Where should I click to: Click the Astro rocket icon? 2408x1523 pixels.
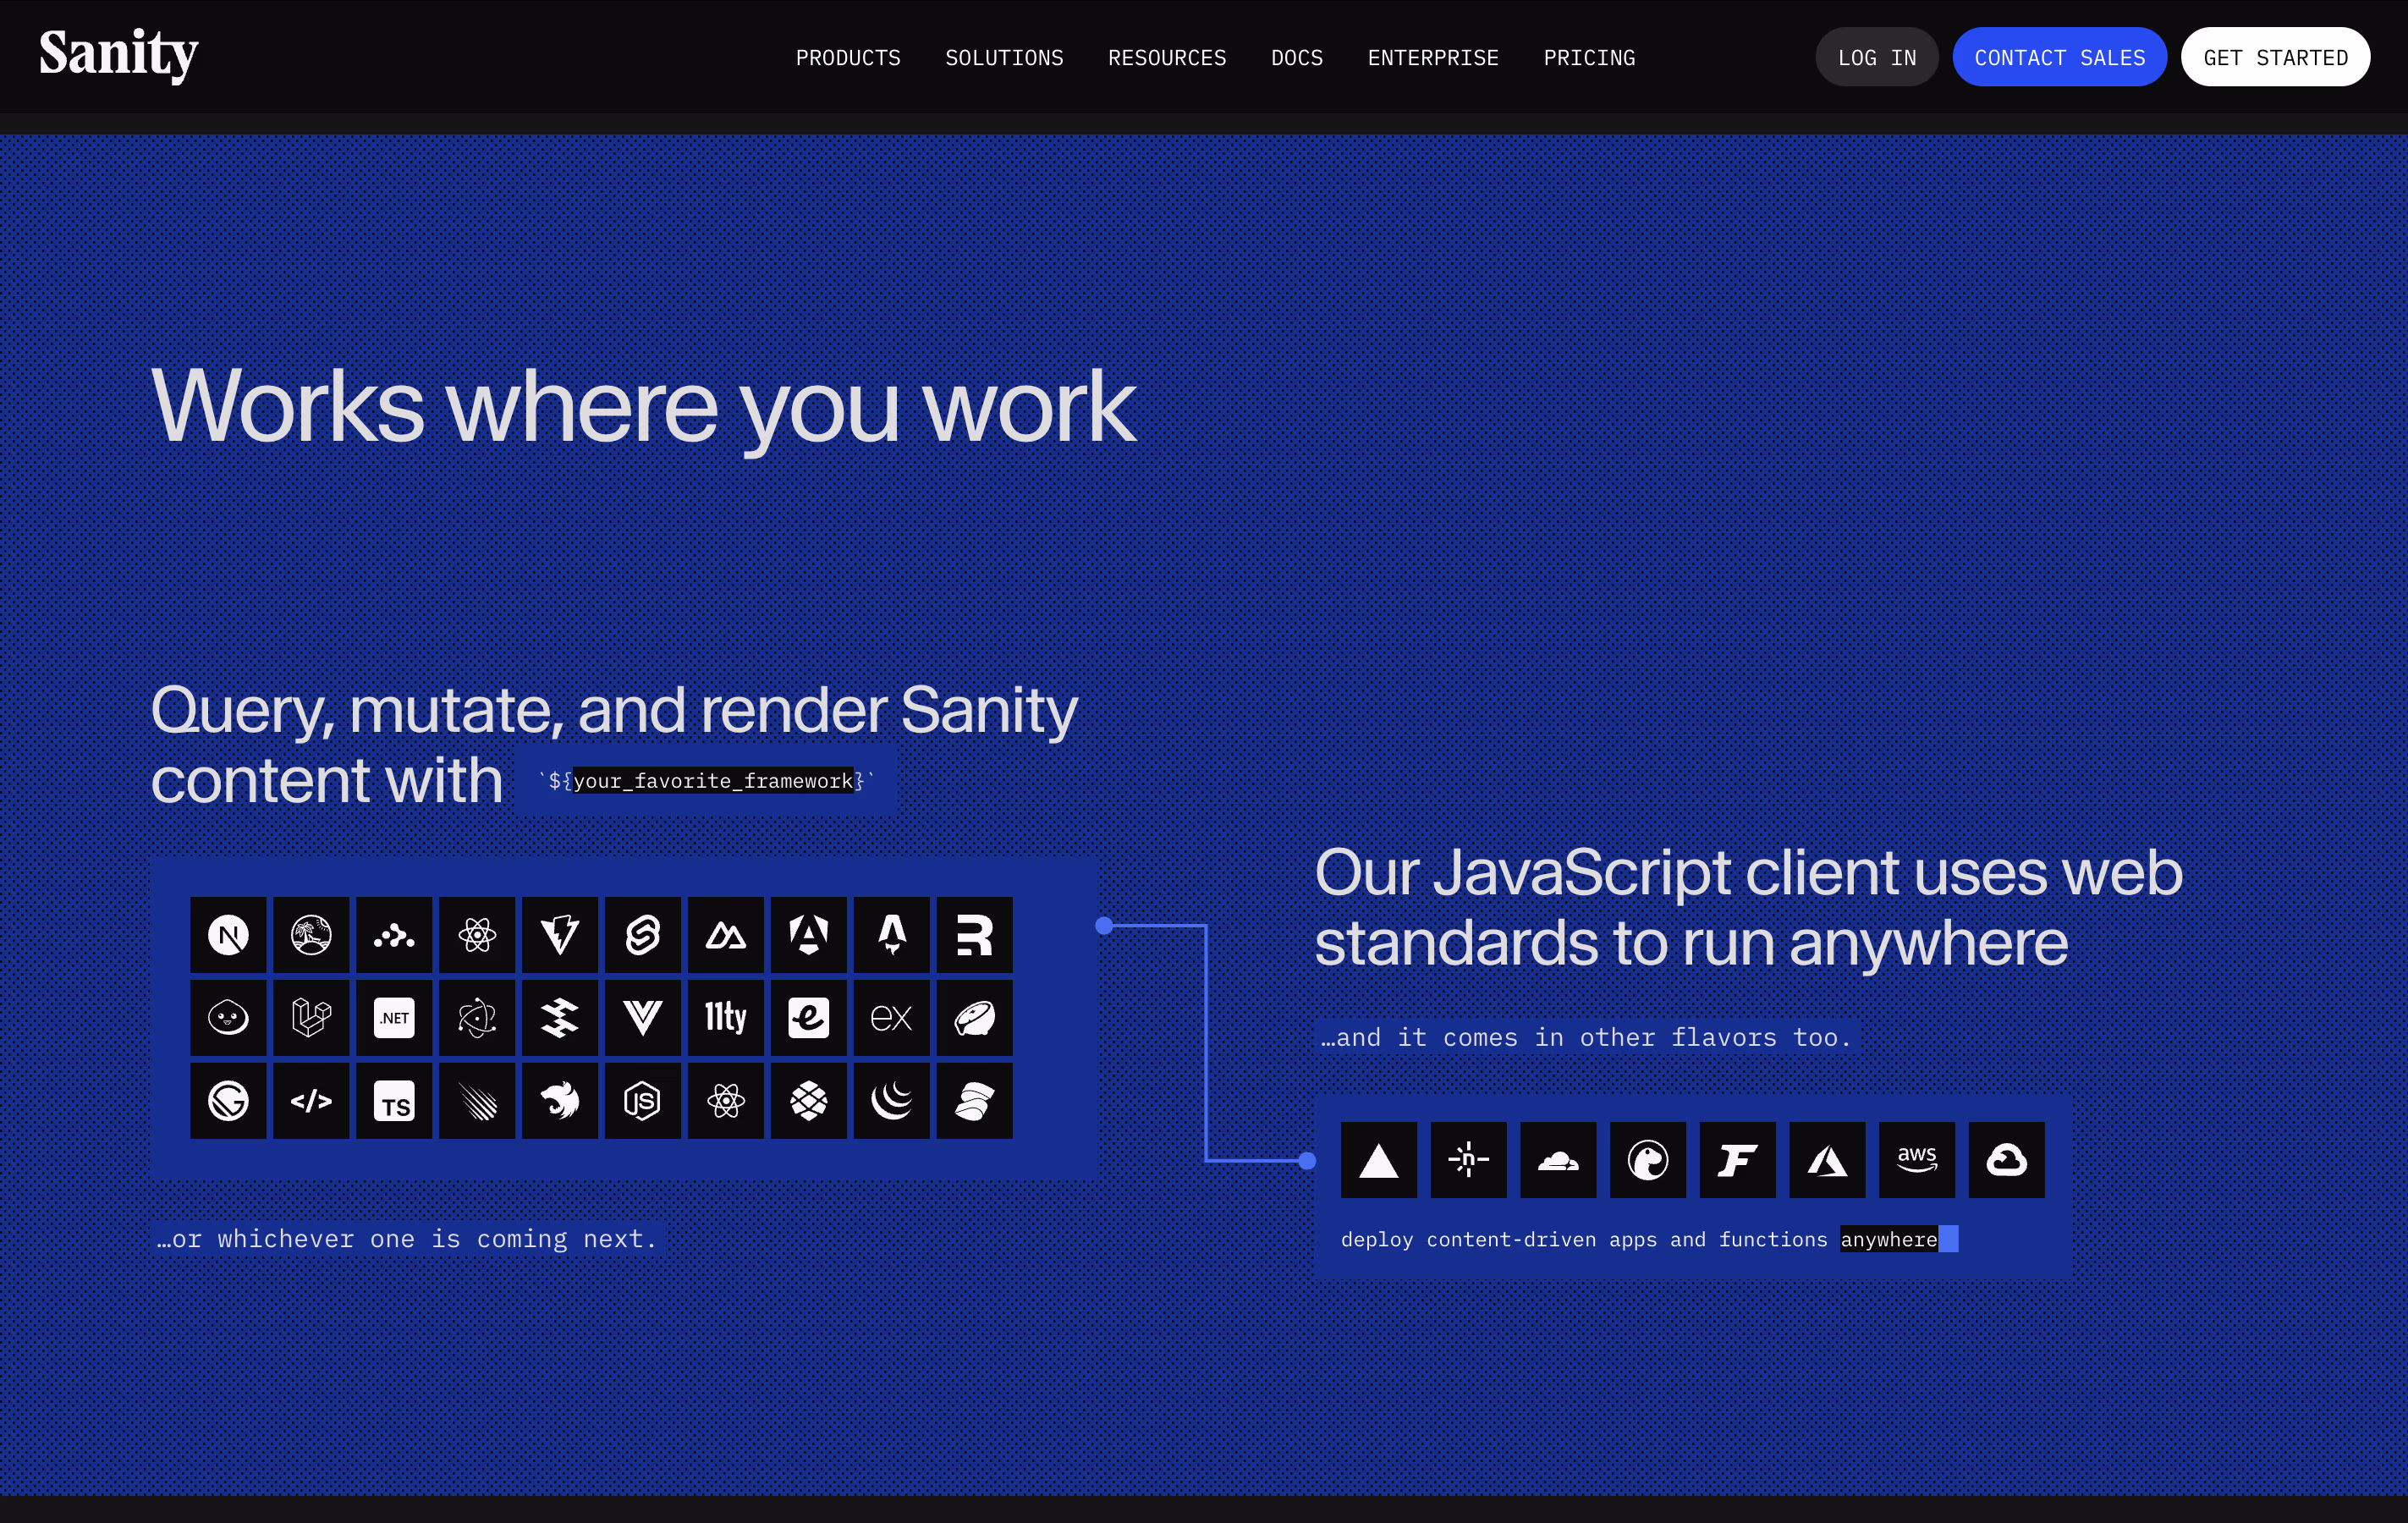[x=891, y=935]
